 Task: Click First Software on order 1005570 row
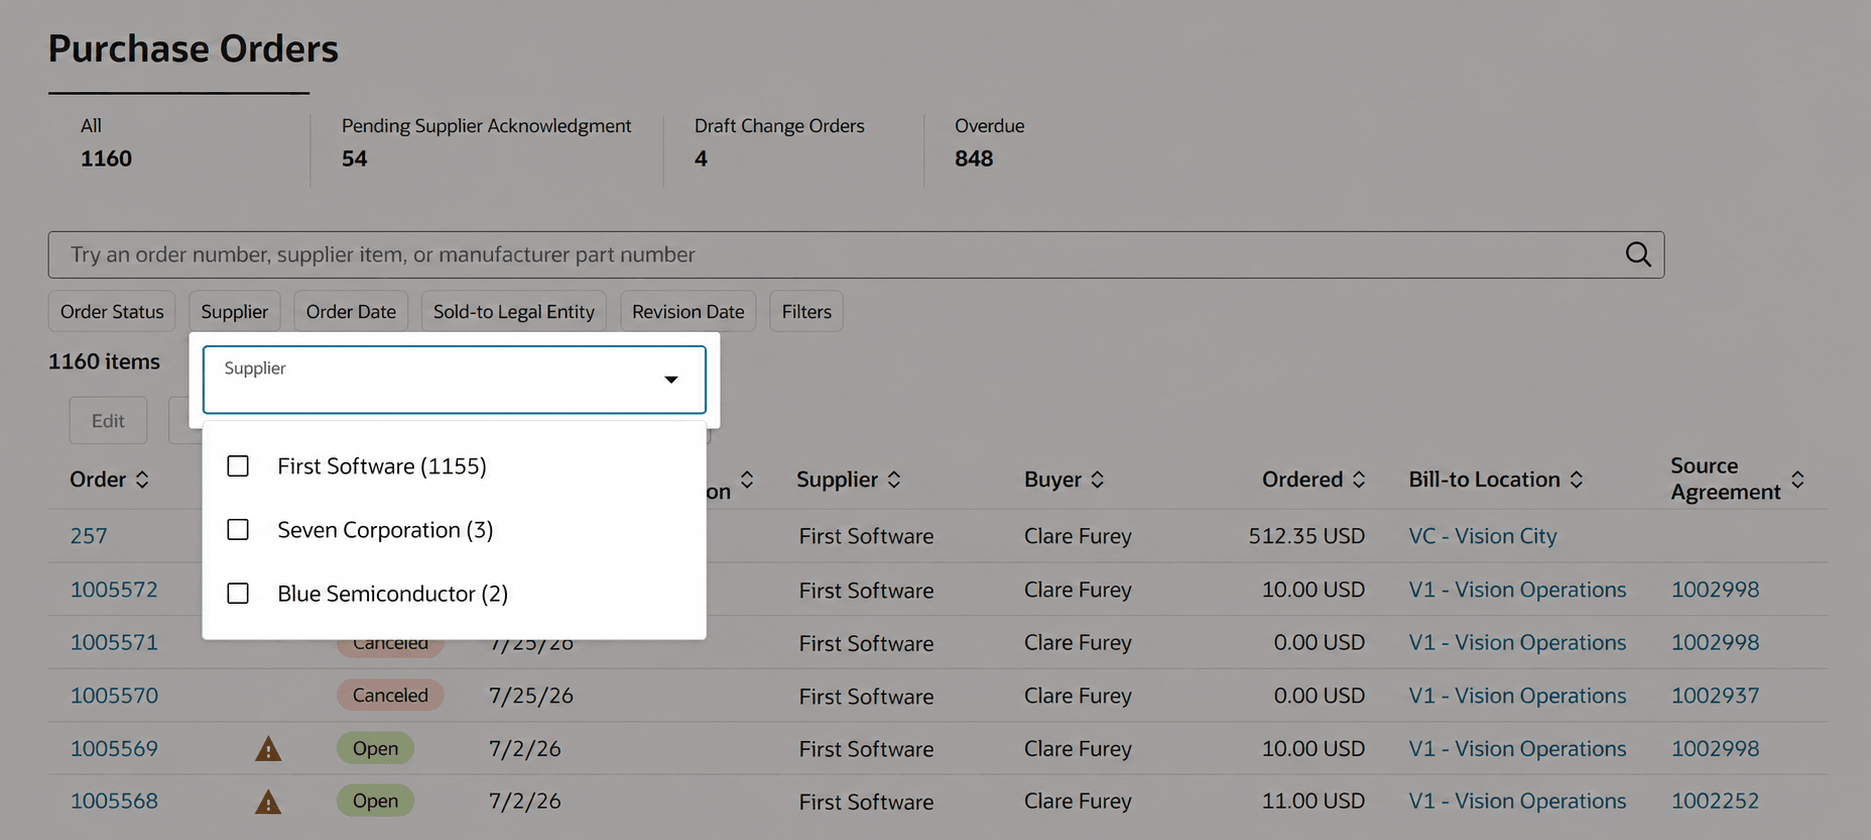point(866,696)
